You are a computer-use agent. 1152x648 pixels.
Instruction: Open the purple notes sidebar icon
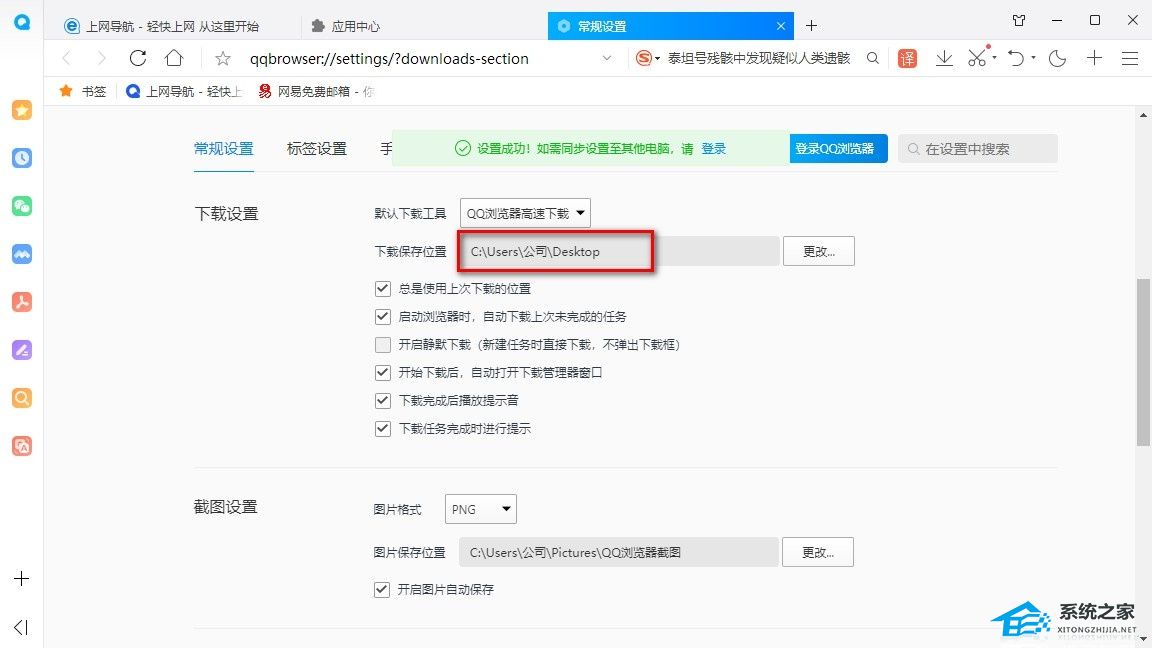[22, 350]
